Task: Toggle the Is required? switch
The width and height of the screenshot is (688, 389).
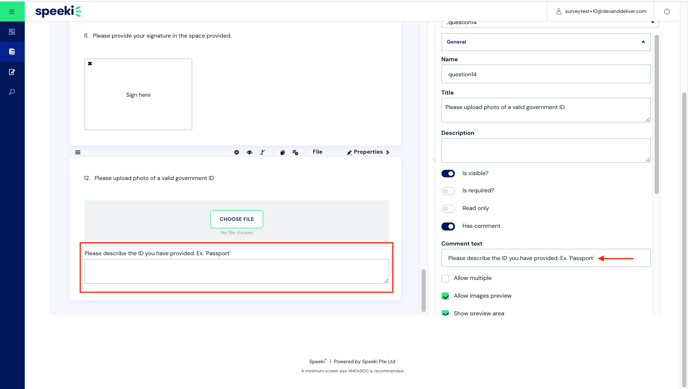Action: pyautogui.click(x=448, y=191)
